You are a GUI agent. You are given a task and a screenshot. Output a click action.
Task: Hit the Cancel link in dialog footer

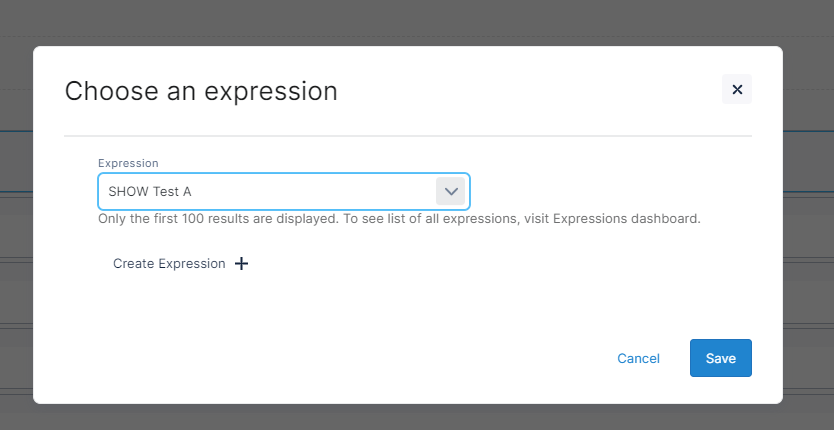point(638,358)
